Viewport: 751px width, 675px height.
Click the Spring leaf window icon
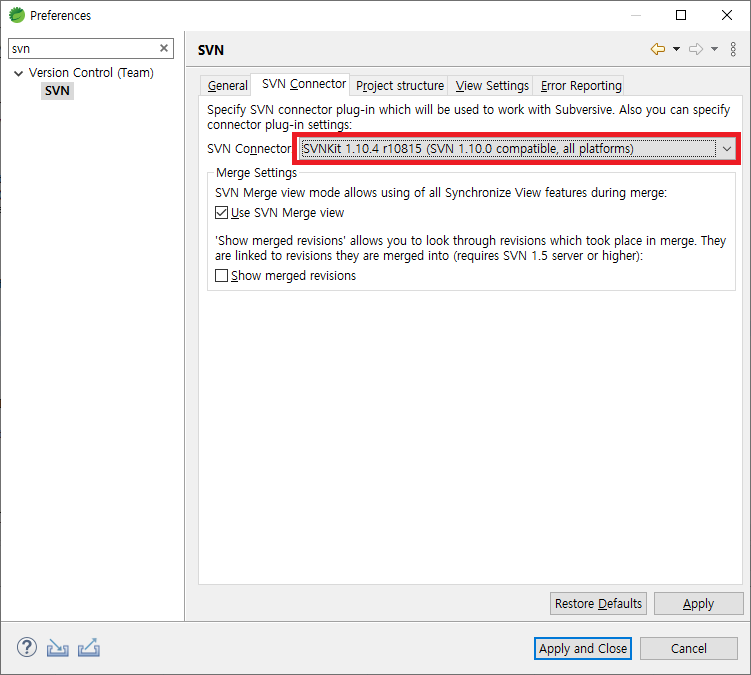coord(17,15)
